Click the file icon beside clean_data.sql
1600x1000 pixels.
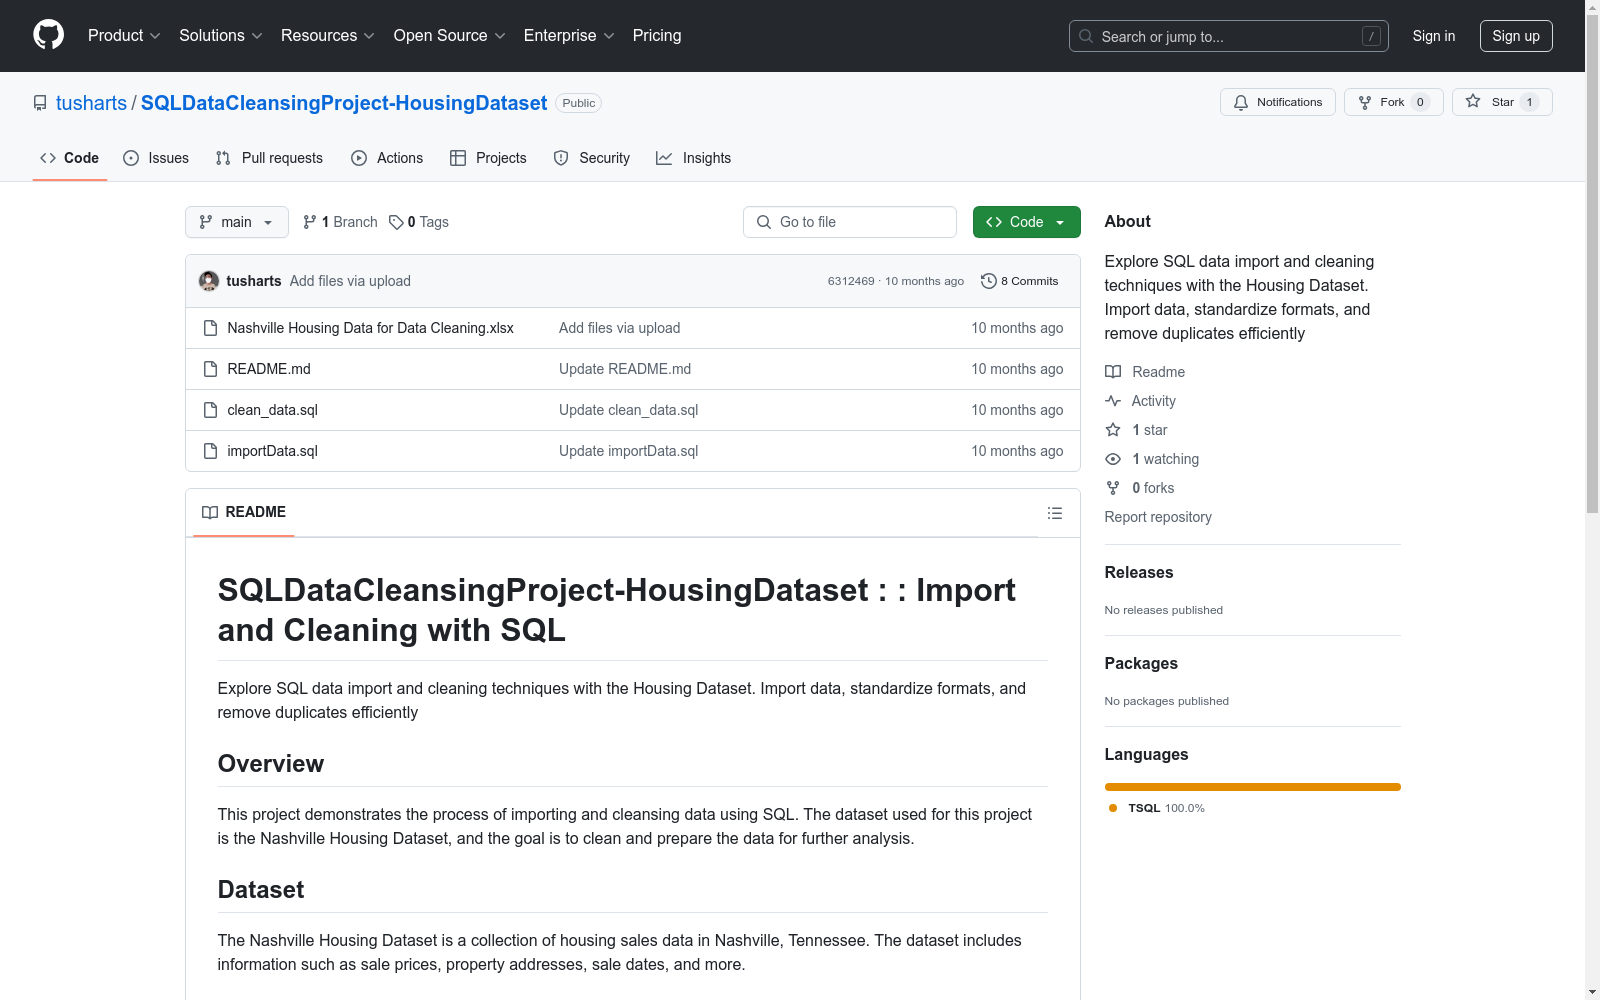tap(210, 410)
